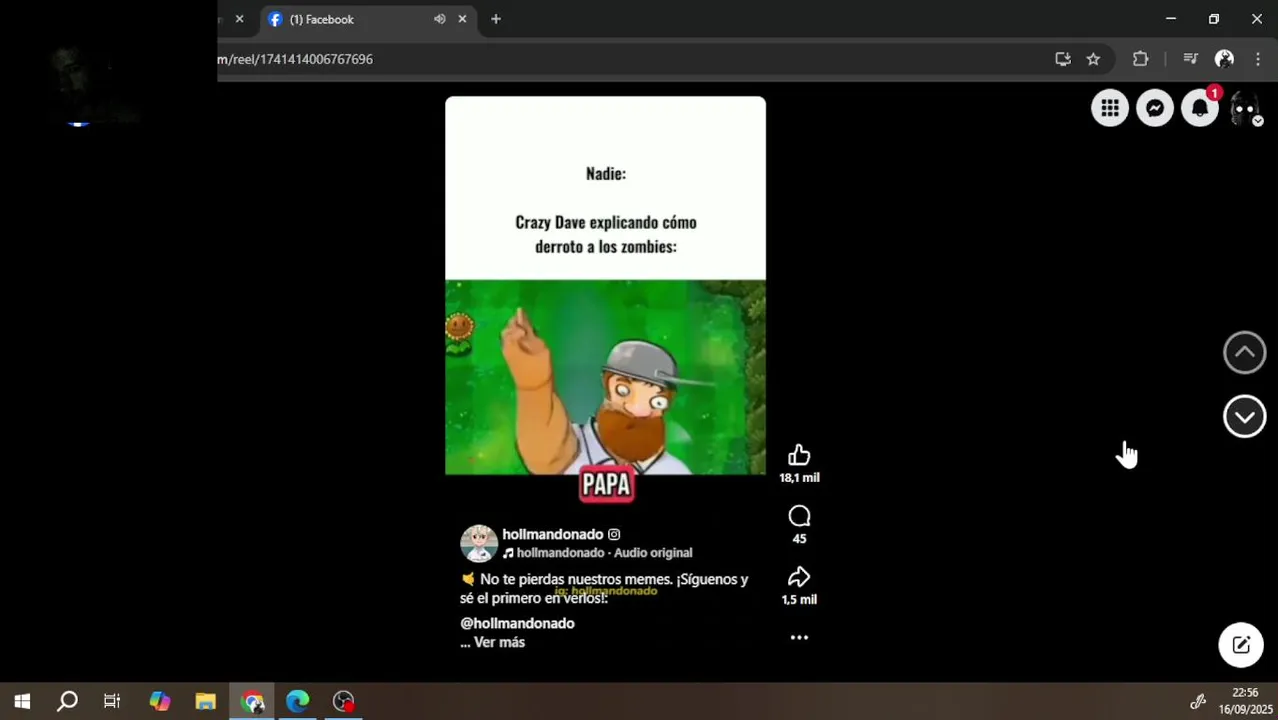The height and width of the screenshot is (720, 1278).
Task: Open the three-dot reel options menu
Action: [799, 637]
